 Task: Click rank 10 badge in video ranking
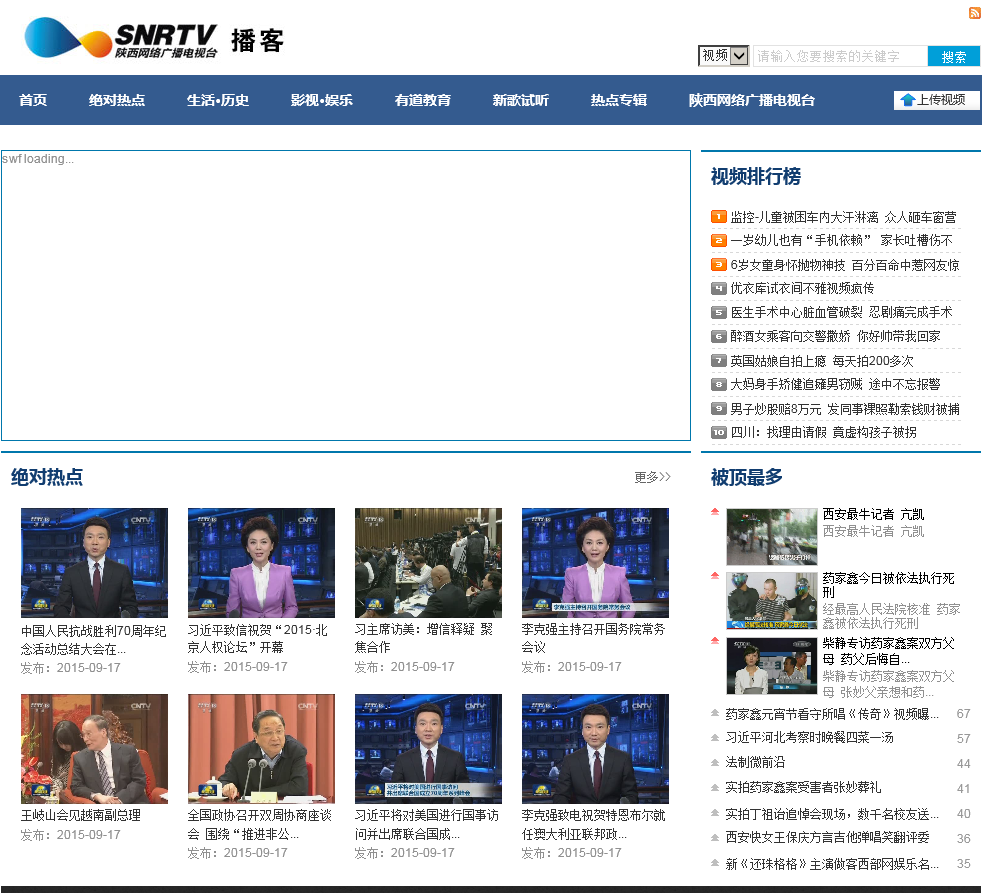pos(718,433)
